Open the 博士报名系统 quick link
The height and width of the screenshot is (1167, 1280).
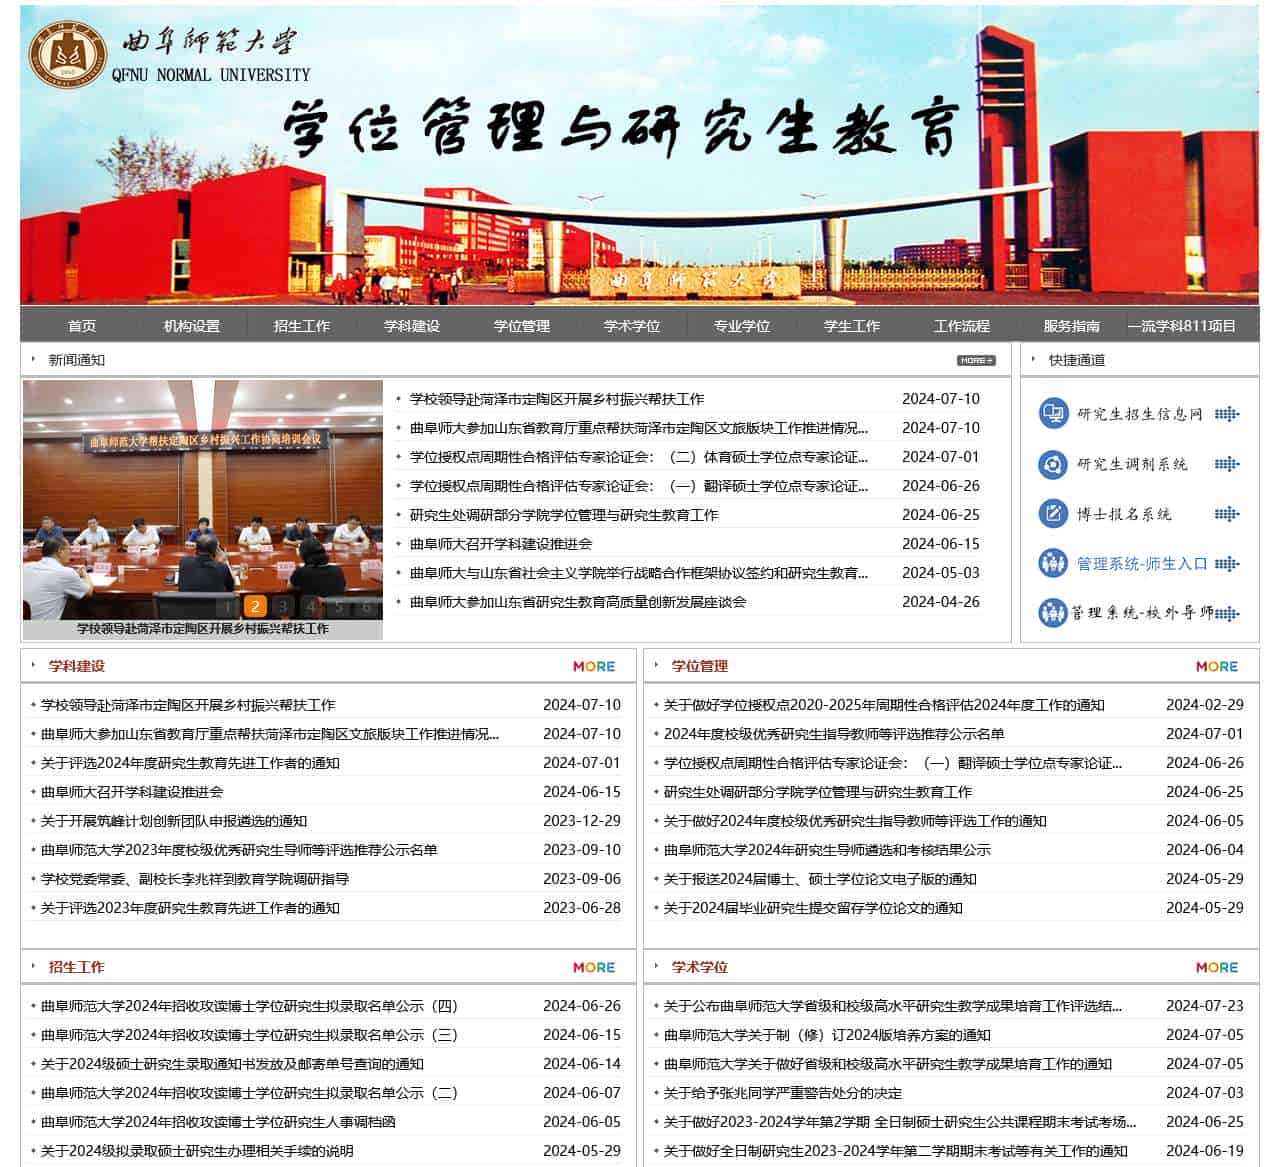pos(1125,514)
